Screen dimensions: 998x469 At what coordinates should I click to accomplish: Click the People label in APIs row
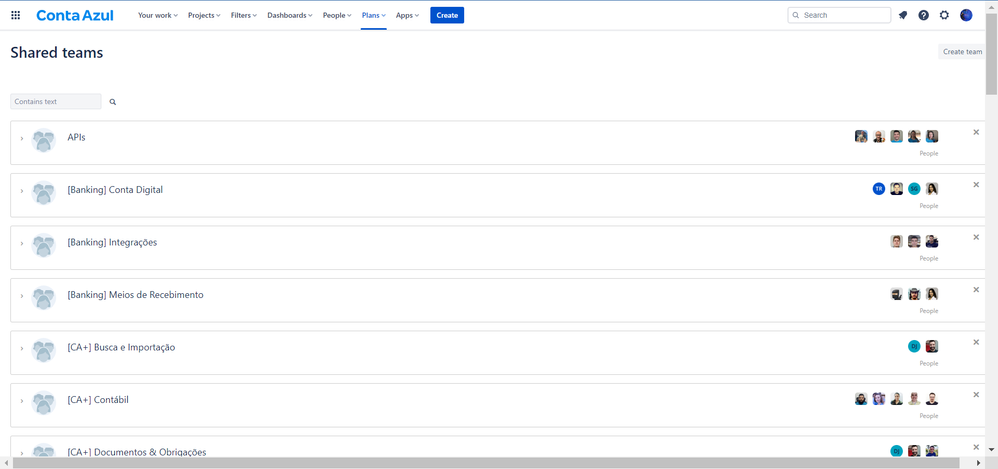929,153
